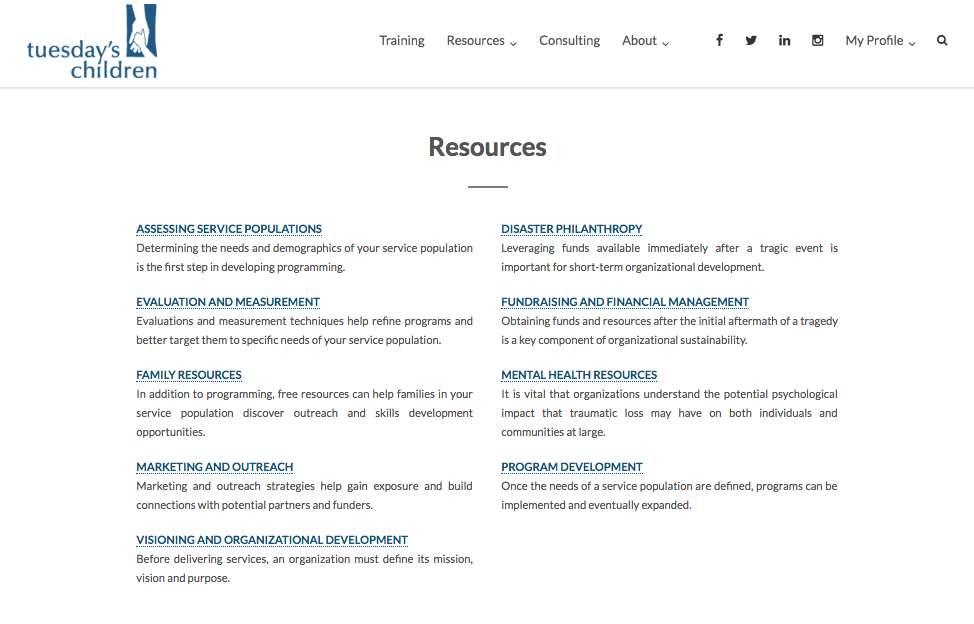Open the LinkedIn icon in the header
Screen dimensions: 974x624
pyautogui.click(x=784, y=40)
